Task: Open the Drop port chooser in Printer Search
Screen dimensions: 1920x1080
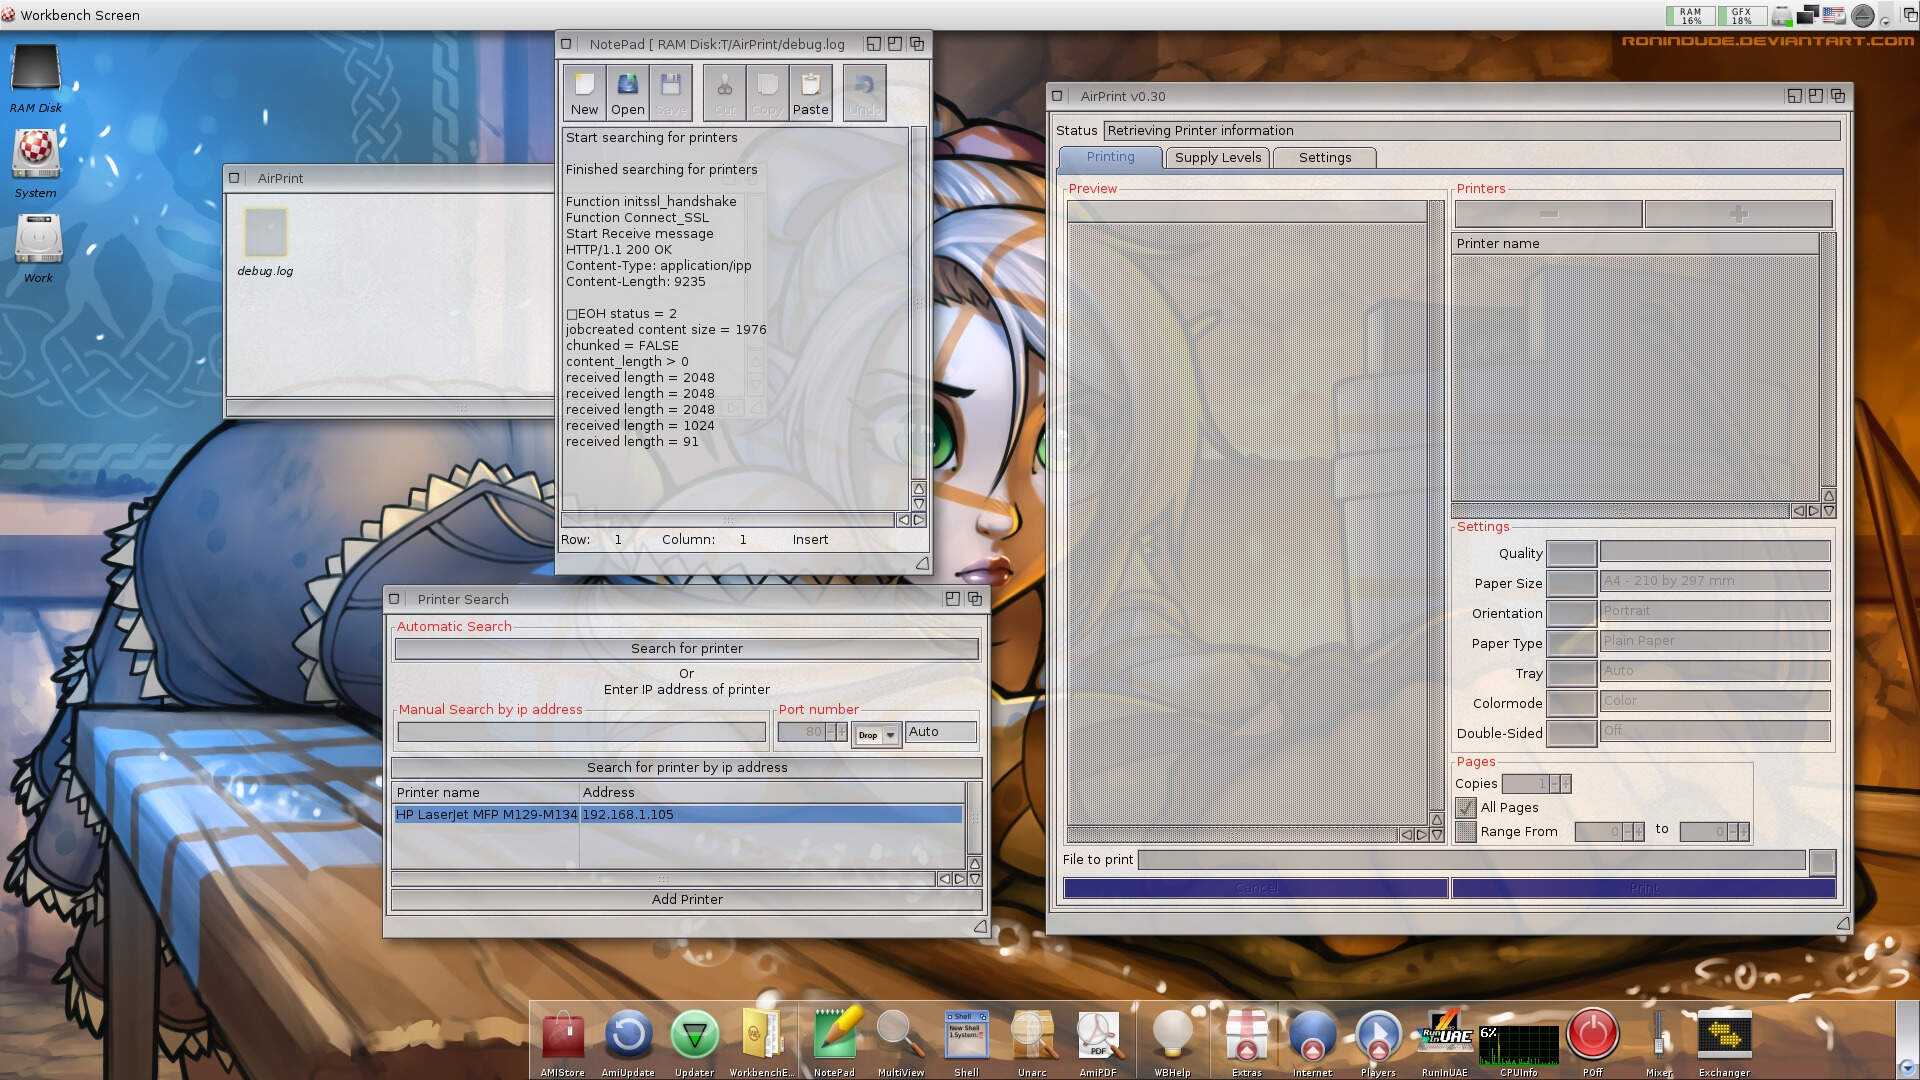Action: click(877, 735)
